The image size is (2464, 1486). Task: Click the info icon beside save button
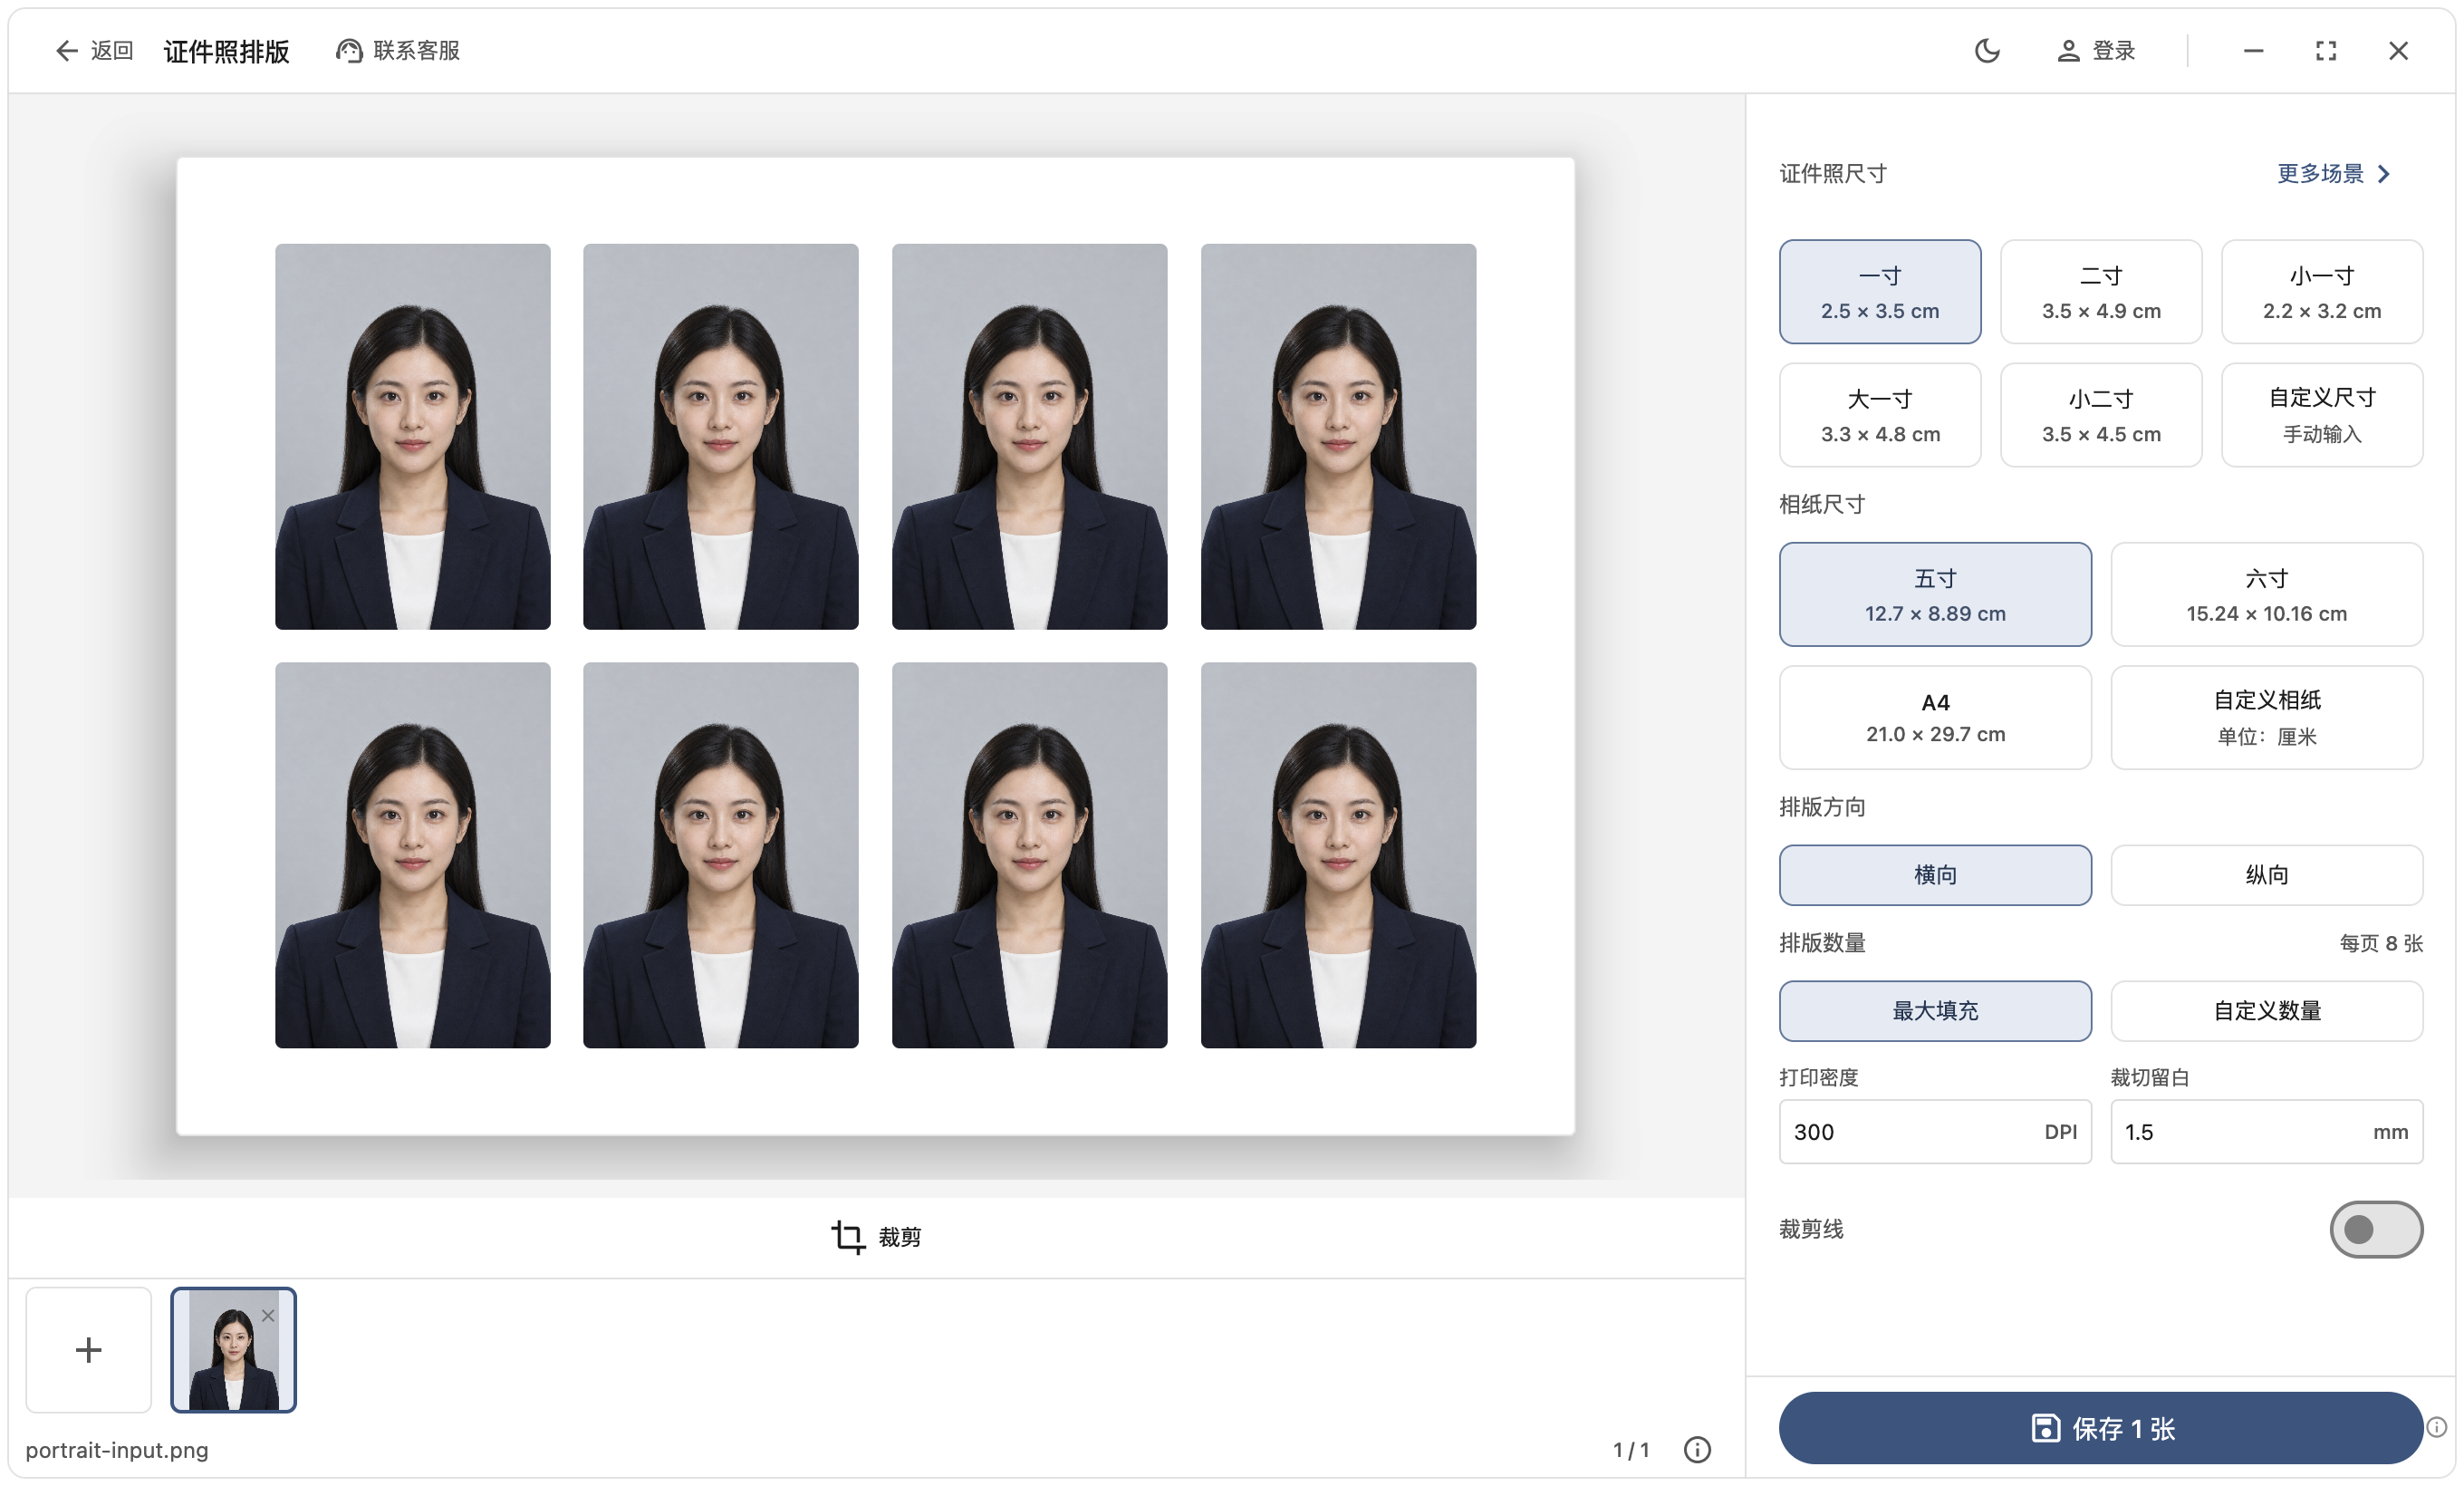pyautogui.click(x=2437, y=1427)
